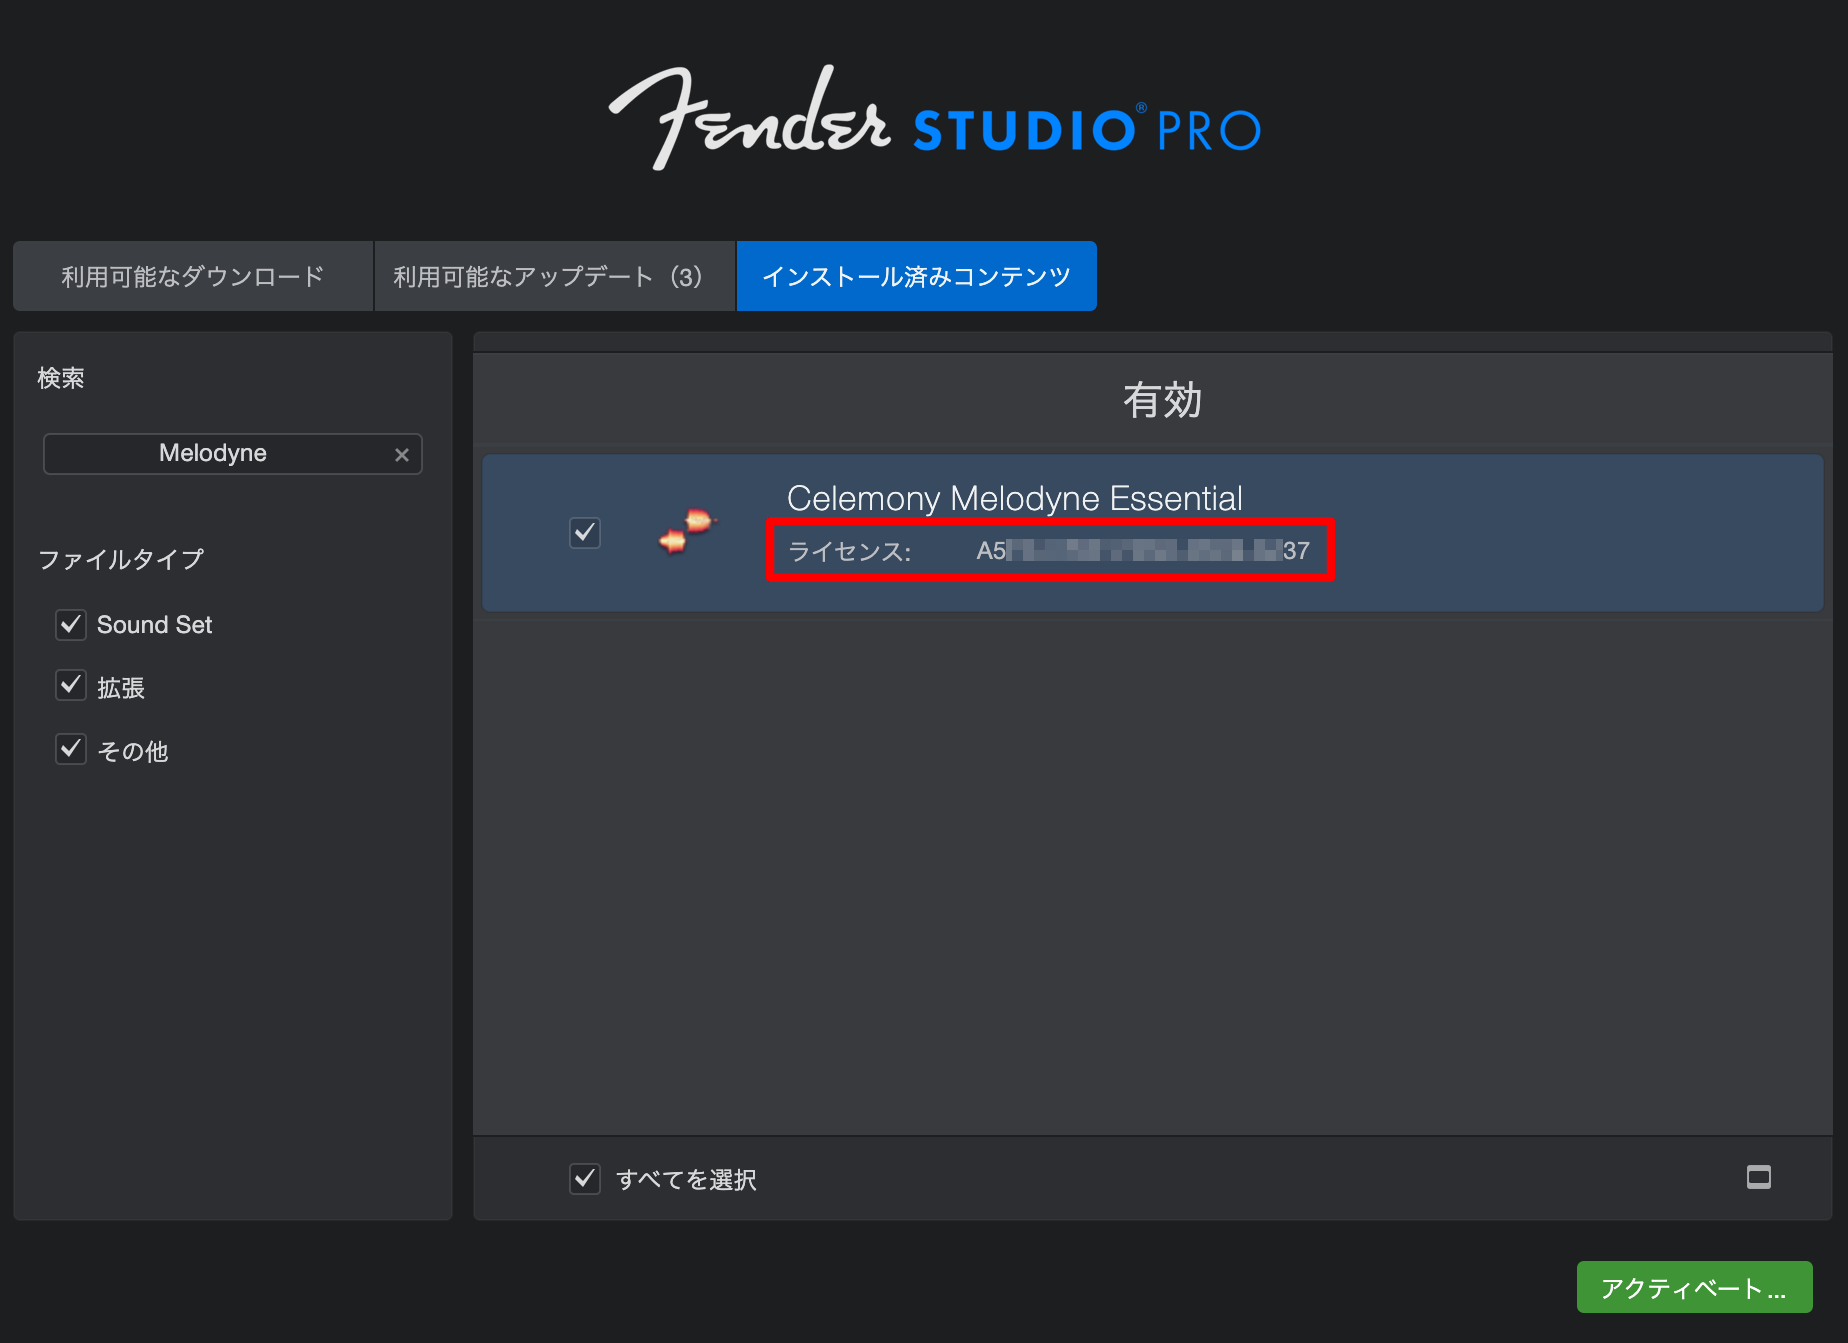
Task: Click the Sound Set label text
Action: point(154,625)
